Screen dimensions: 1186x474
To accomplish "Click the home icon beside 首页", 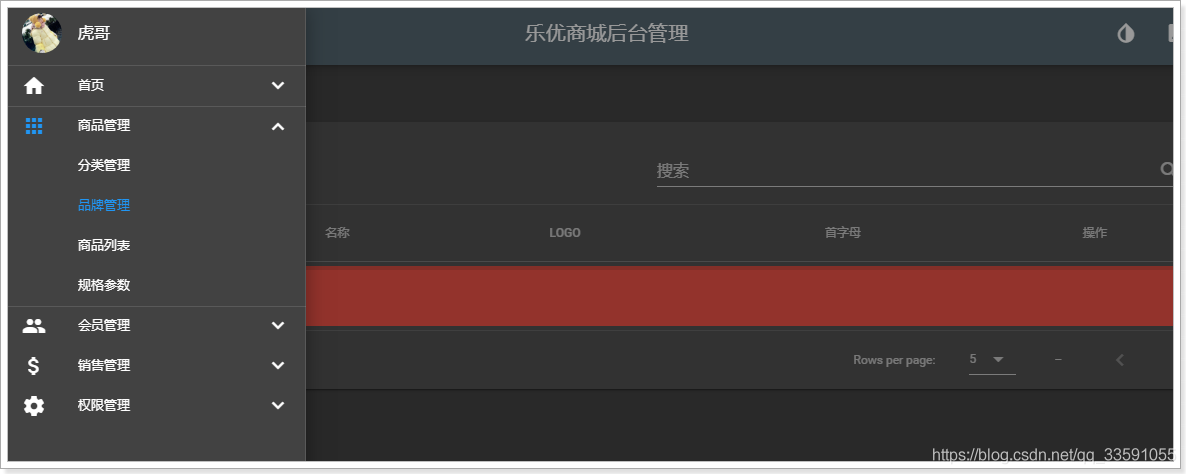I will [34, 86].
